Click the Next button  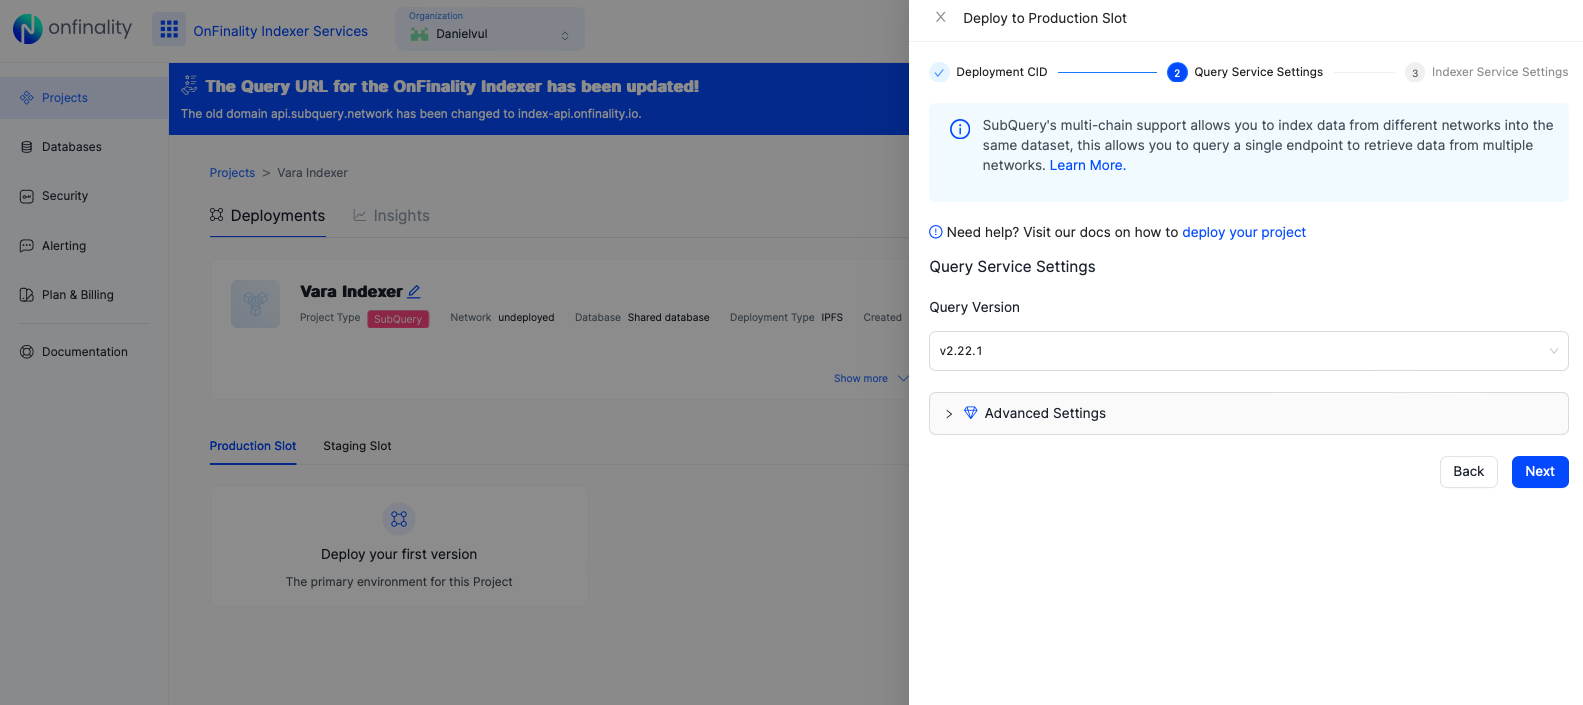point(1539,472)
